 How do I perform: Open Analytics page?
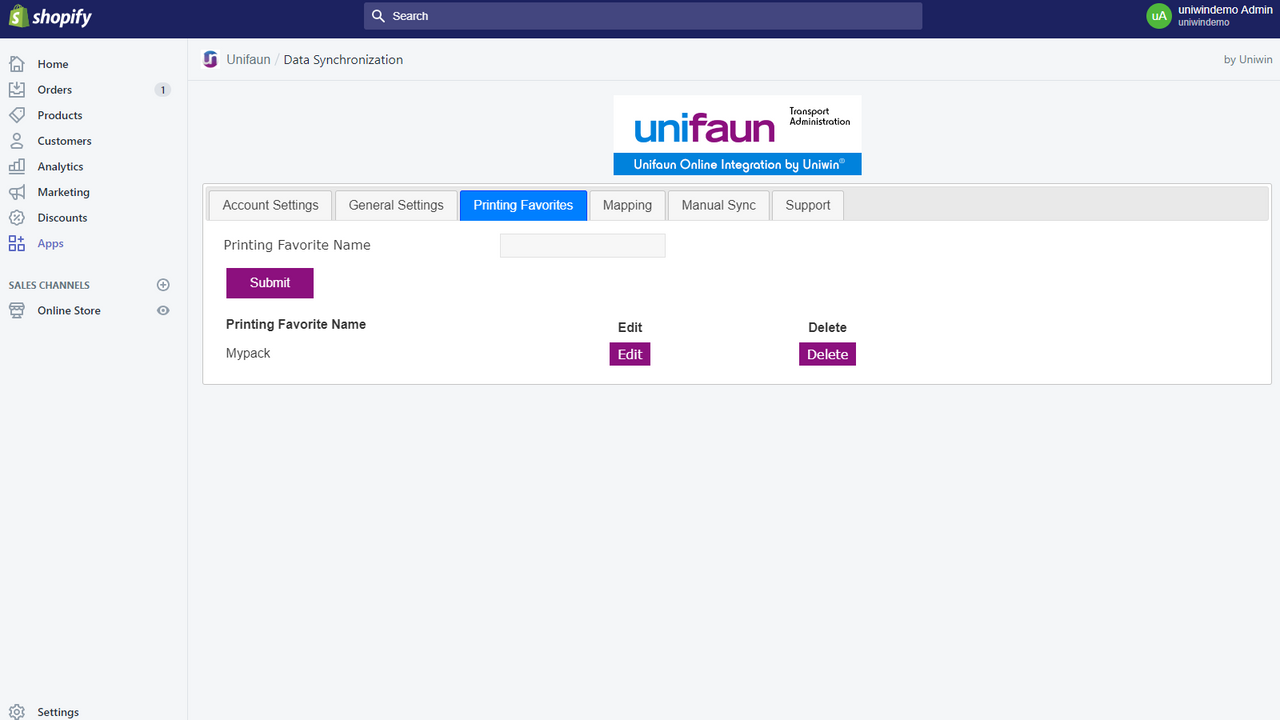pyautogui.click(x=60, y=166)
